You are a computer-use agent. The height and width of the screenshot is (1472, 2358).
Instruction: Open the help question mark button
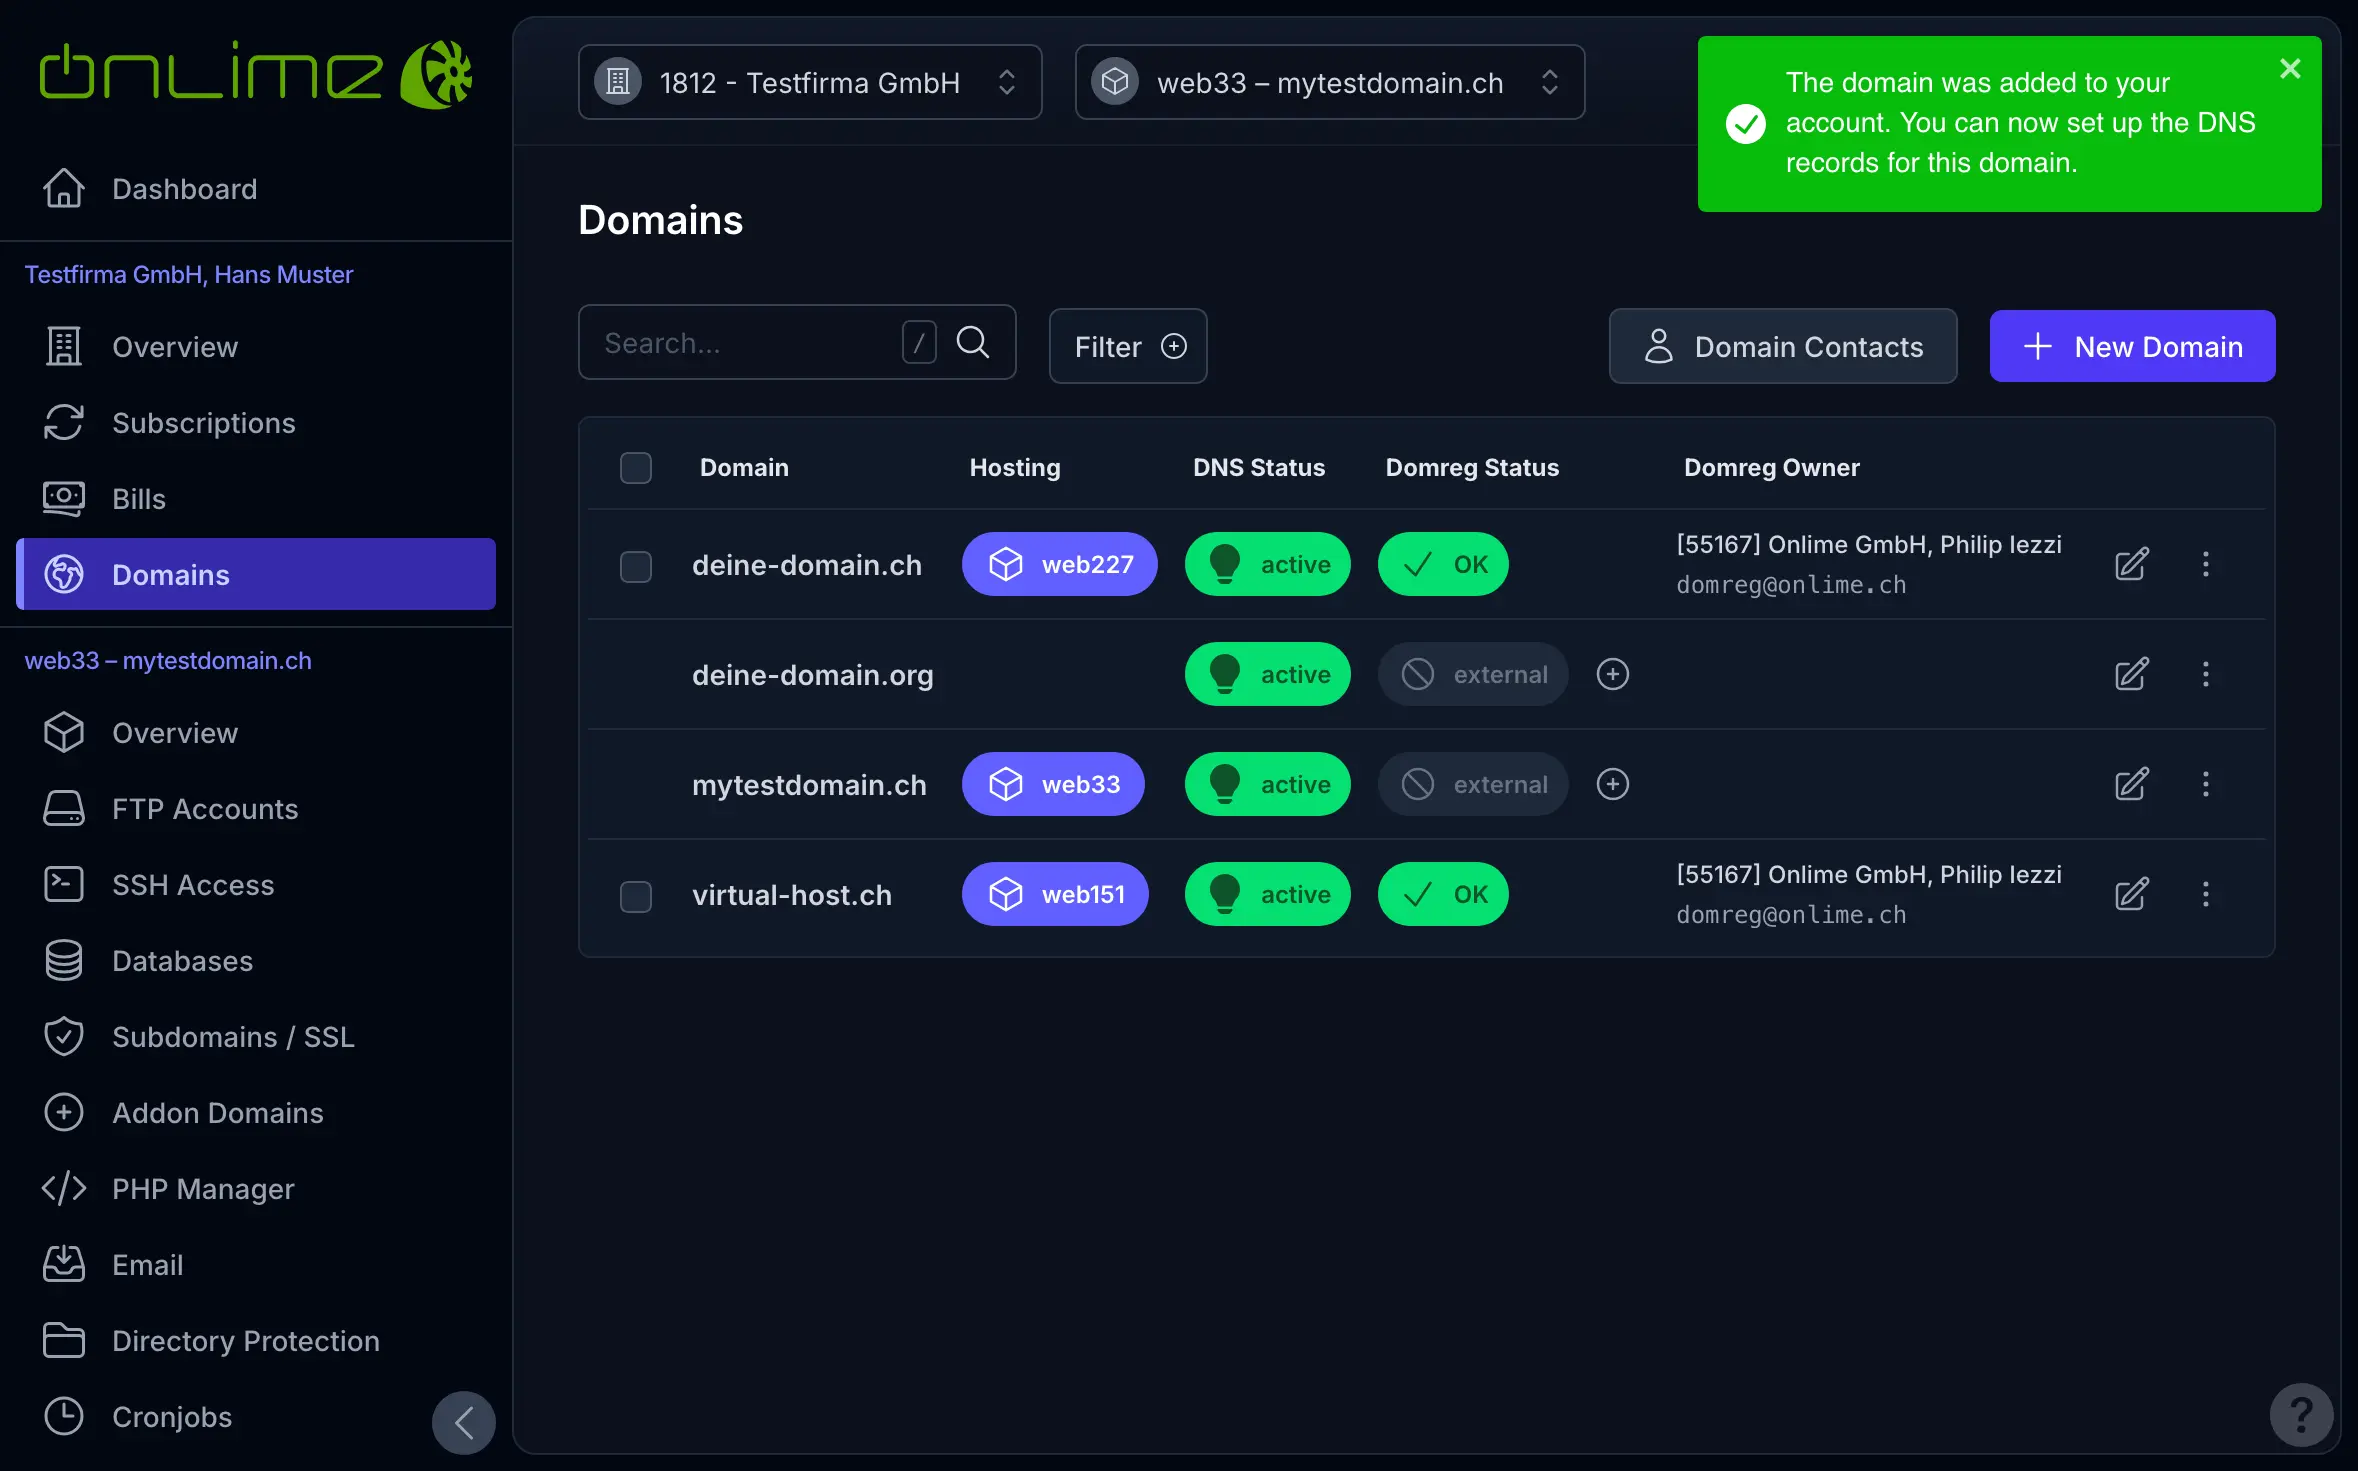(2301, 1414)
